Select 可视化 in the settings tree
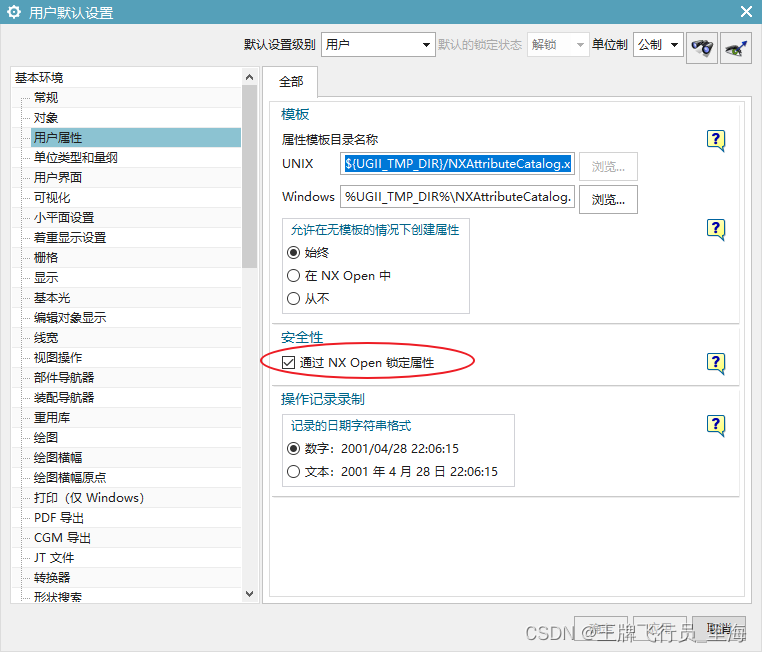 click(52, 198)
